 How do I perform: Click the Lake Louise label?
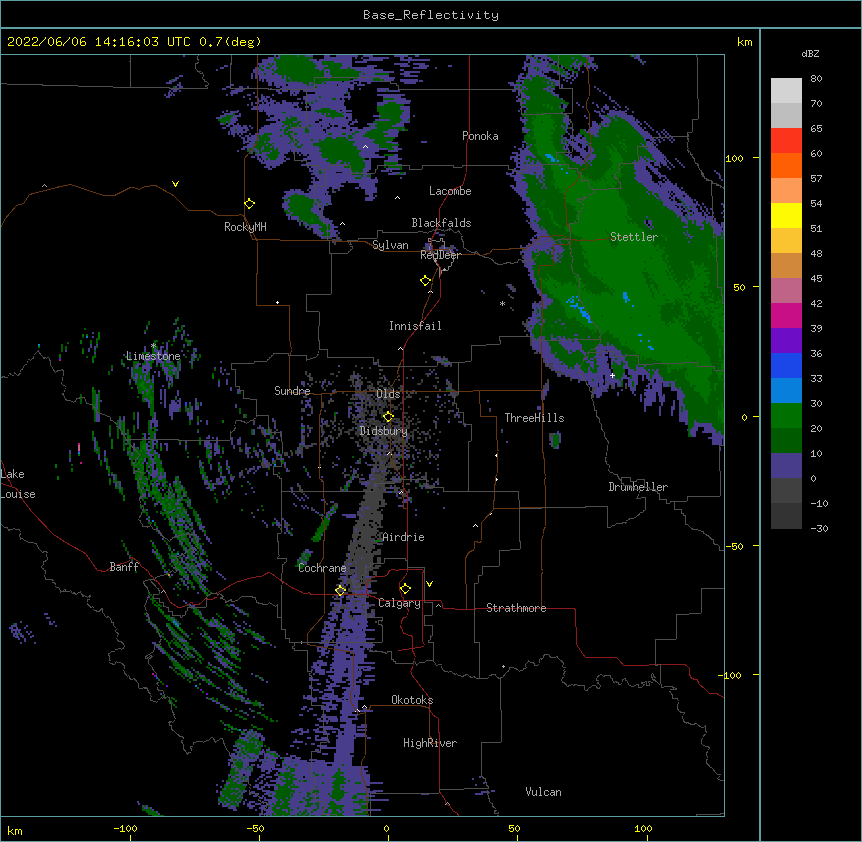coord(18,484)
